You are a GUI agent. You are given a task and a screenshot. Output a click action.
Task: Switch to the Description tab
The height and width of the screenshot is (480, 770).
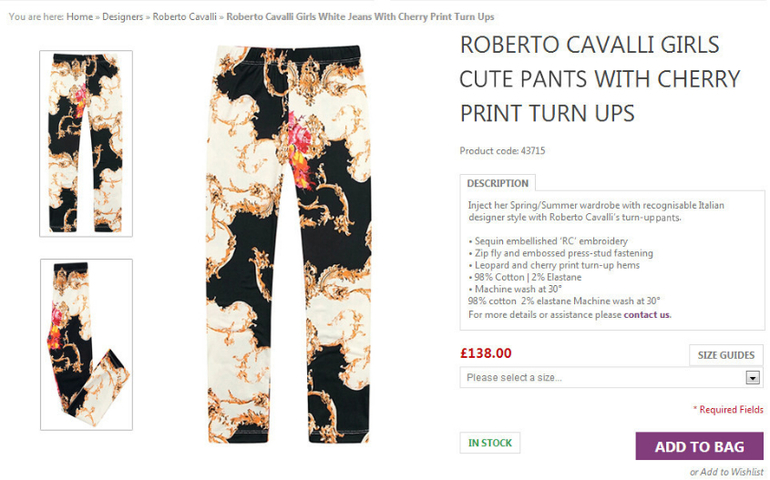click(x=497, y=184)
